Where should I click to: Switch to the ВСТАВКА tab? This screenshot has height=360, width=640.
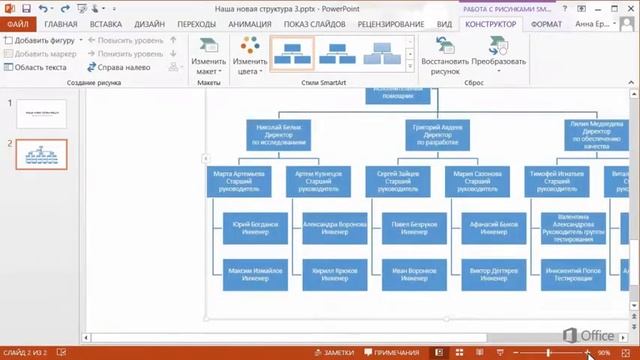[106, 24]
